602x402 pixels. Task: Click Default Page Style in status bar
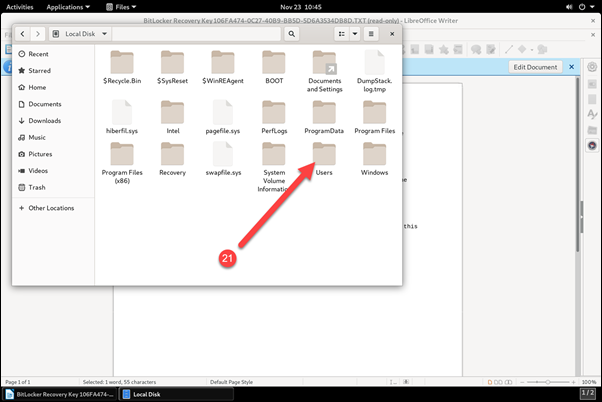click(x=231, y=382)
